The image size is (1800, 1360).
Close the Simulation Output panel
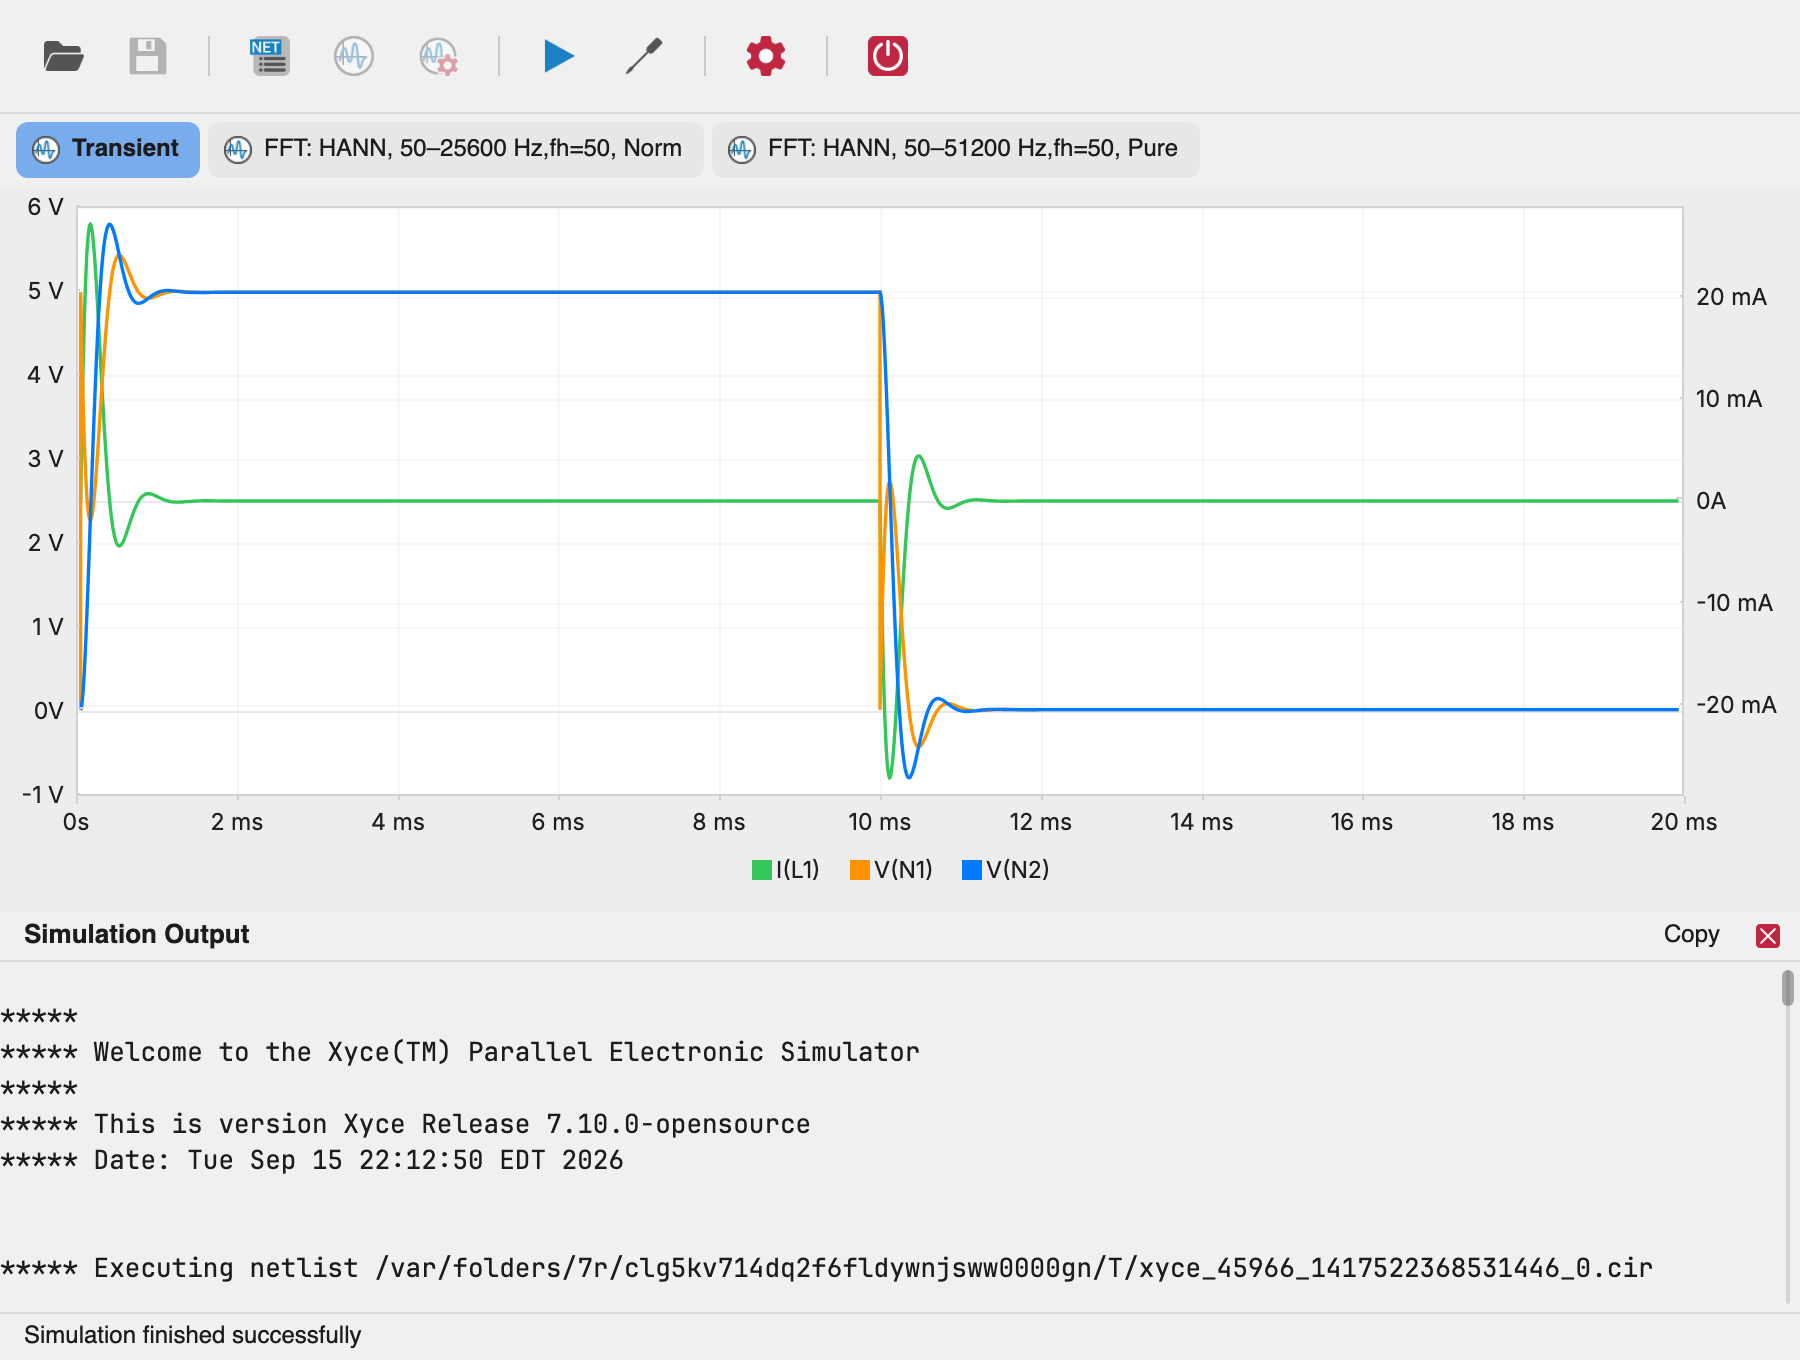(1768, 935)
